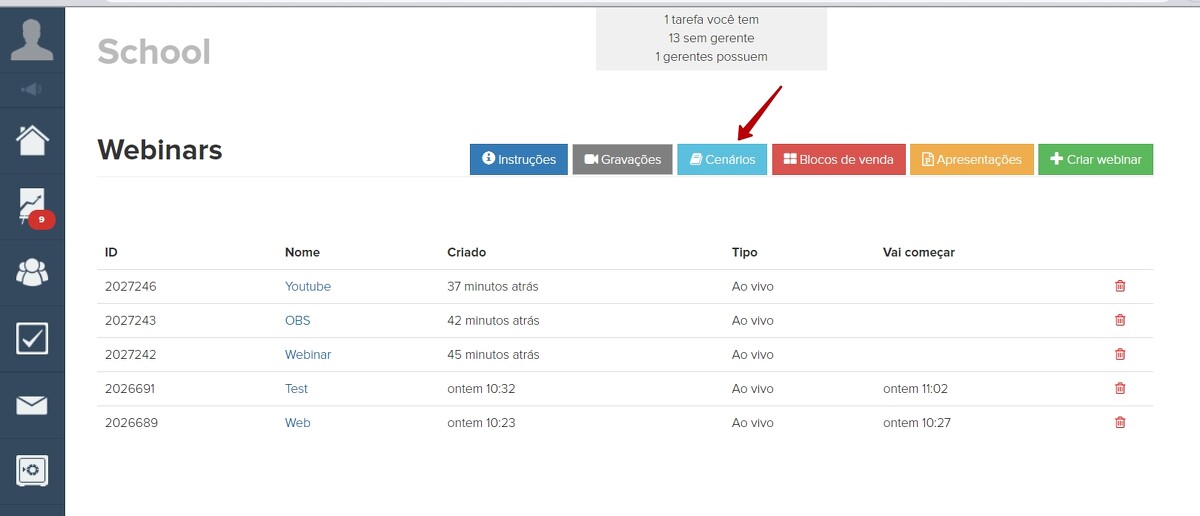Screen dimensions: 1200x516
Task: Open Blocos de venda
Action: click(x=838, y=159)
